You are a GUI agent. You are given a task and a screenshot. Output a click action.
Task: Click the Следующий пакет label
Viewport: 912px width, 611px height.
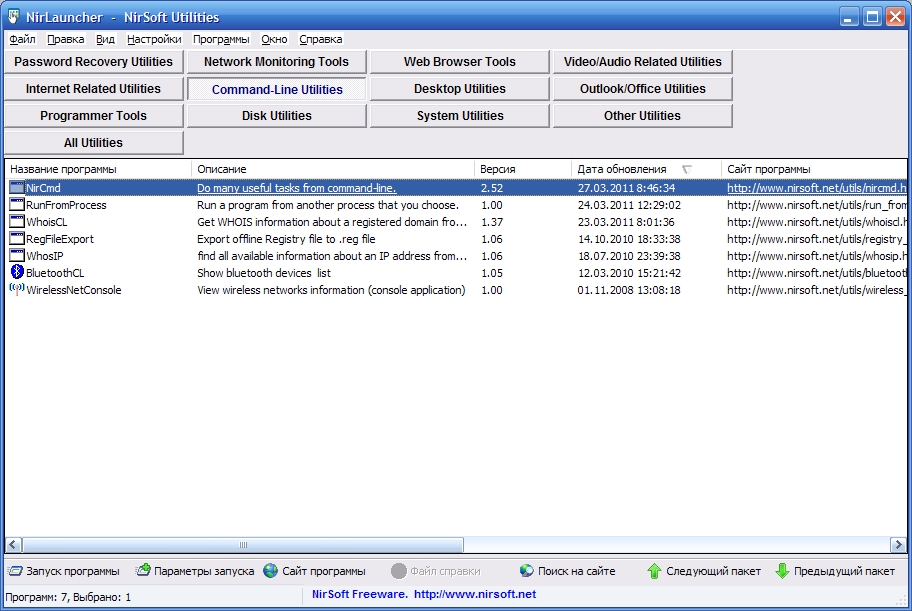point(713,571)
